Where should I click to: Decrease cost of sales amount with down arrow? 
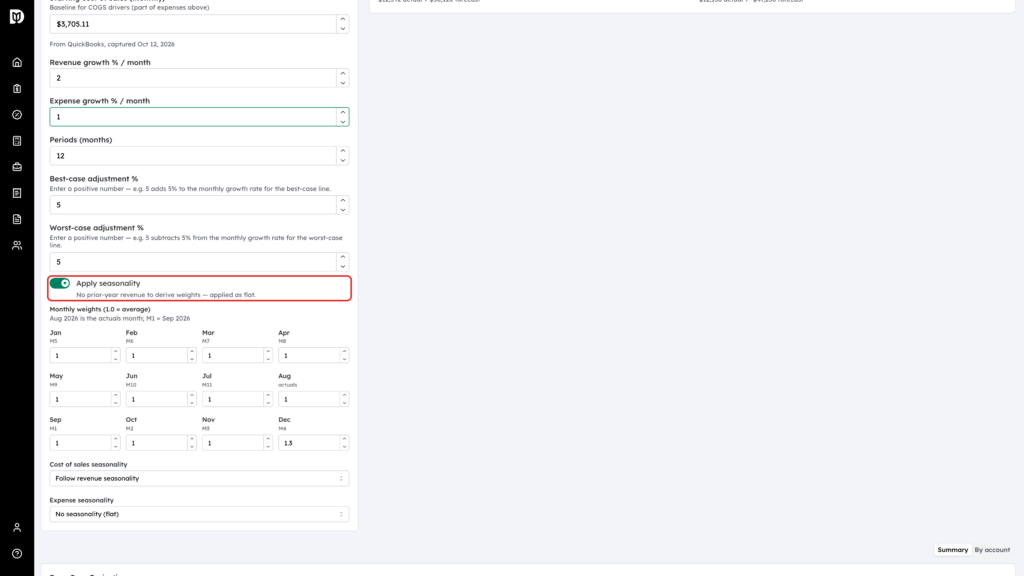[x=343, y=29]
